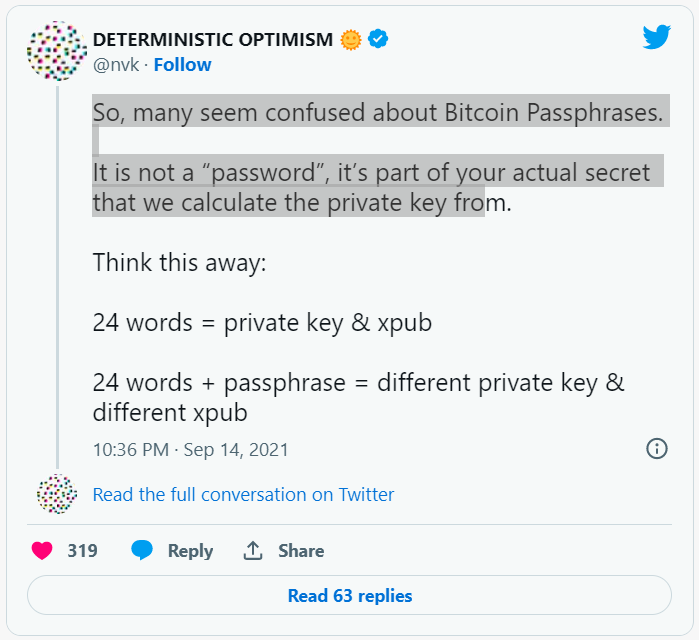Open the tweet info circle icon
Viewport: 699px width, 640px height.
[x=657, y=448]
